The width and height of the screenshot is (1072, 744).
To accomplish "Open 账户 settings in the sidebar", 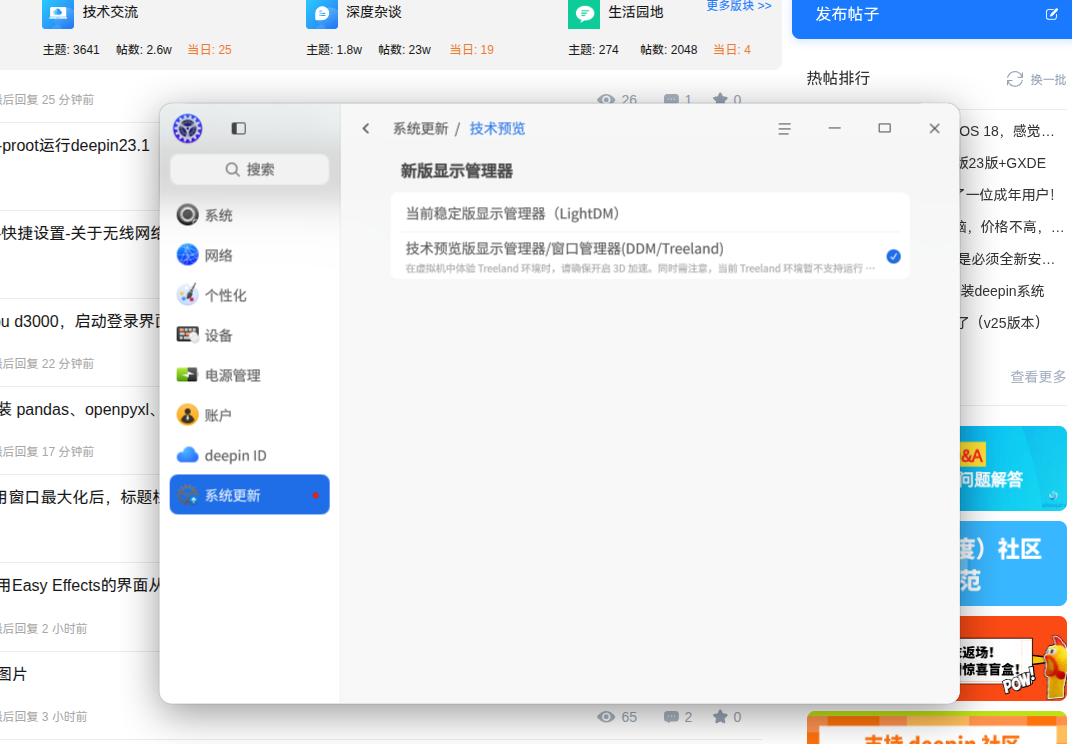I will click(250, 415).
